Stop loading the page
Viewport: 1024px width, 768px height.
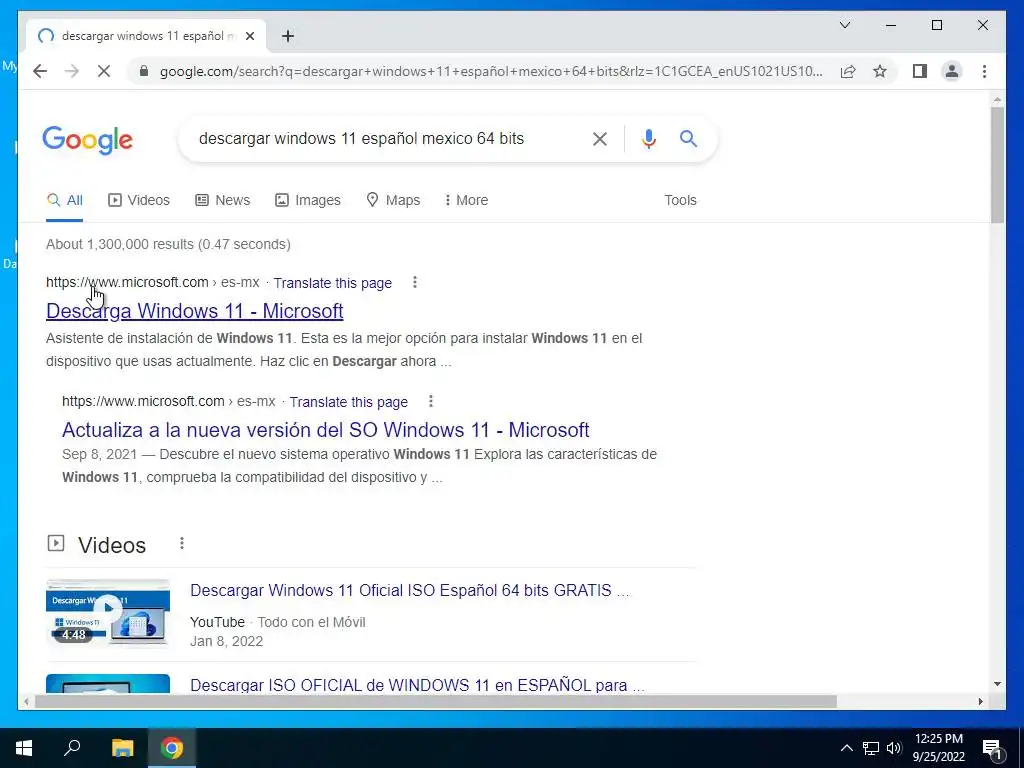pos(104,71)
